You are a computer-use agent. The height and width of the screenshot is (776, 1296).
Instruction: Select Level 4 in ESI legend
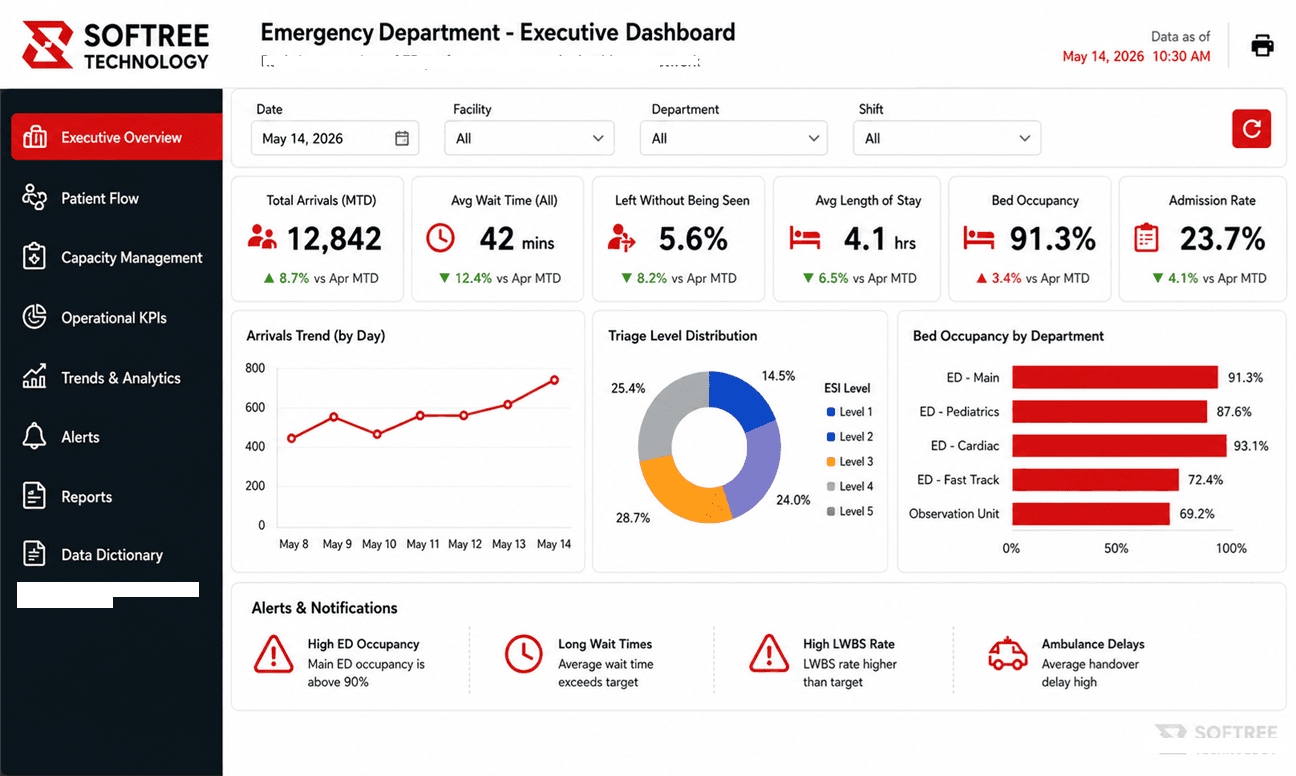[x=850, y=487]
